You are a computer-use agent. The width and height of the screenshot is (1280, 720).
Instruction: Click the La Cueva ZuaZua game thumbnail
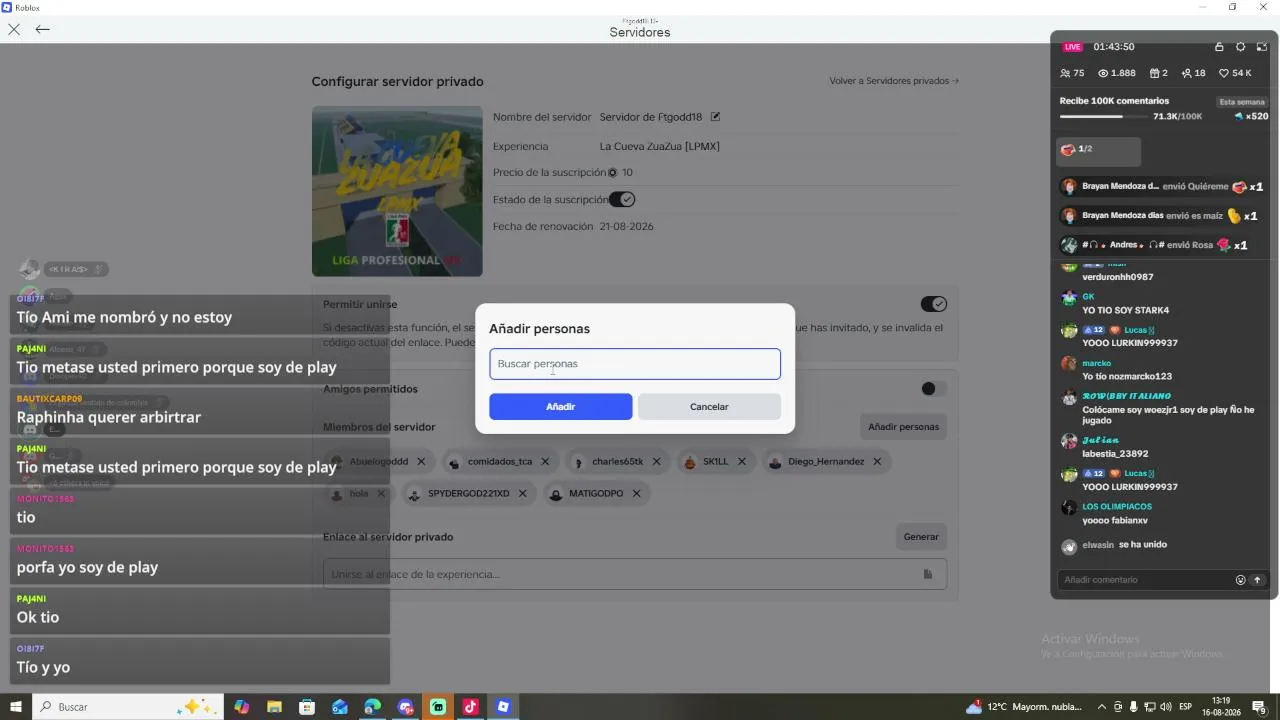397,191
